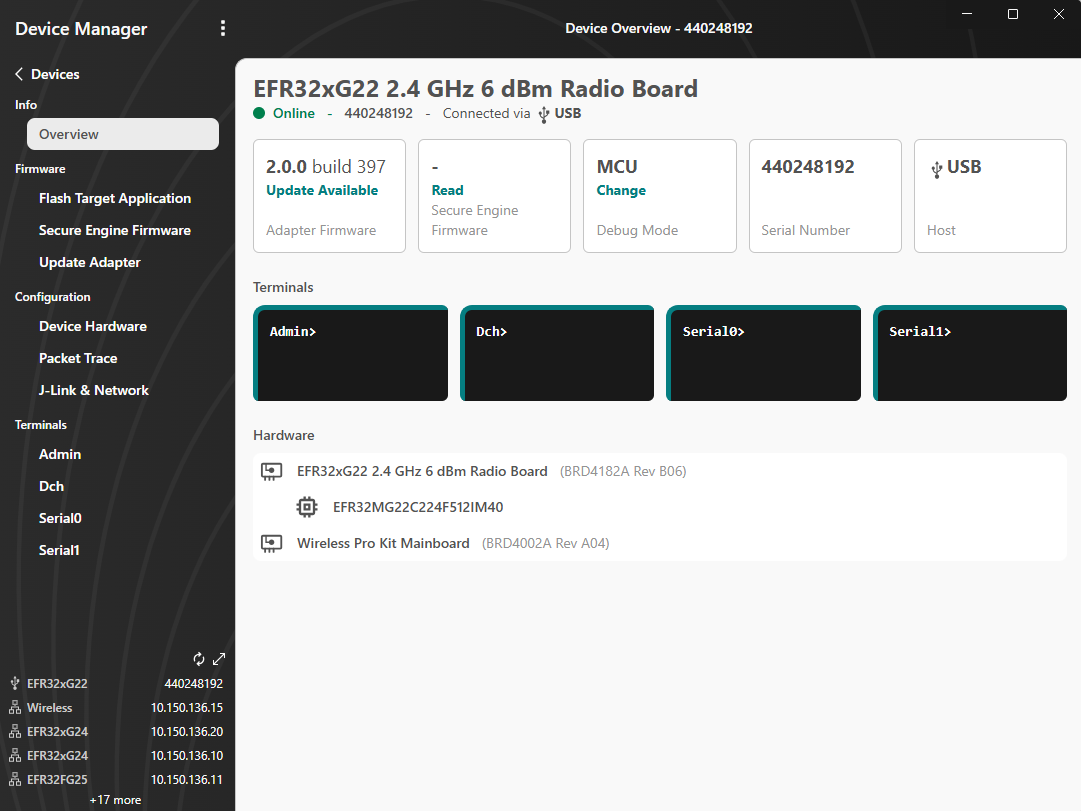Open the Serial1> terminal card

970,353
